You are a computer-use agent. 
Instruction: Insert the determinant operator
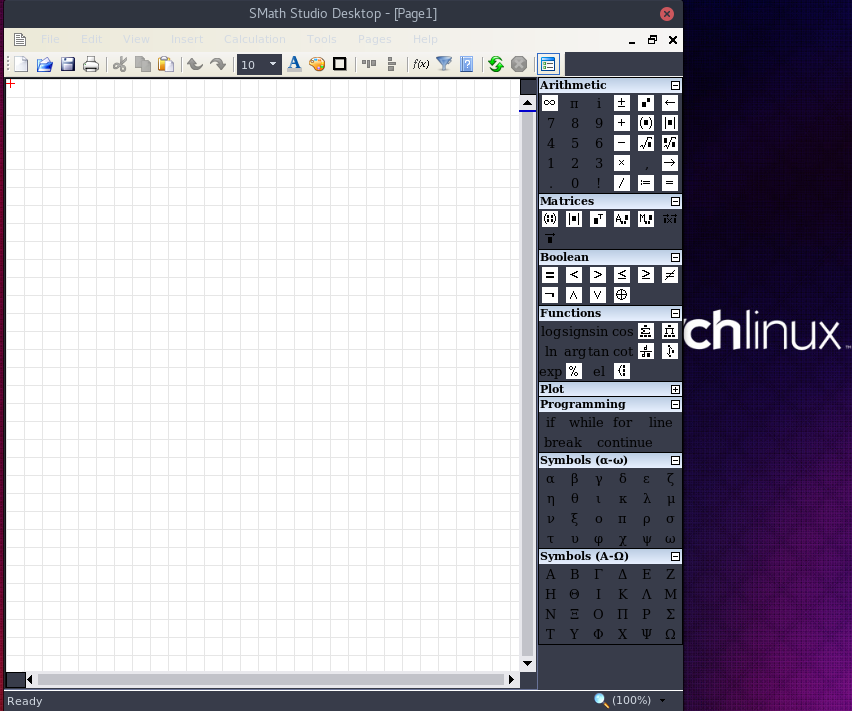click(x=573, y=219)
